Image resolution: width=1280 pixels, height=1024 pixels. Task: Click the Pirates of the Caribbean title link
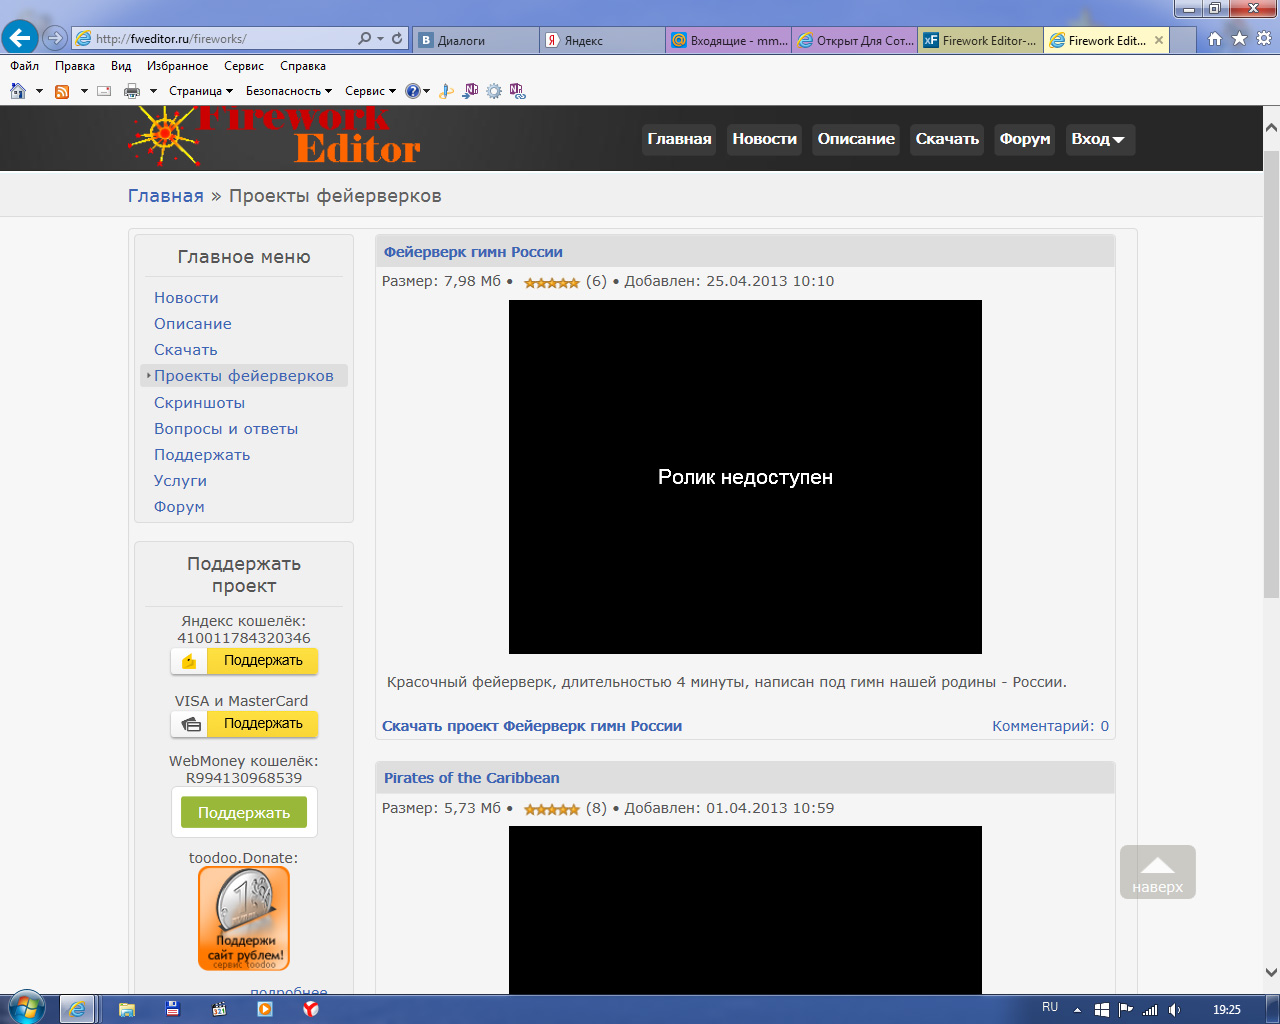coord(471,778)
